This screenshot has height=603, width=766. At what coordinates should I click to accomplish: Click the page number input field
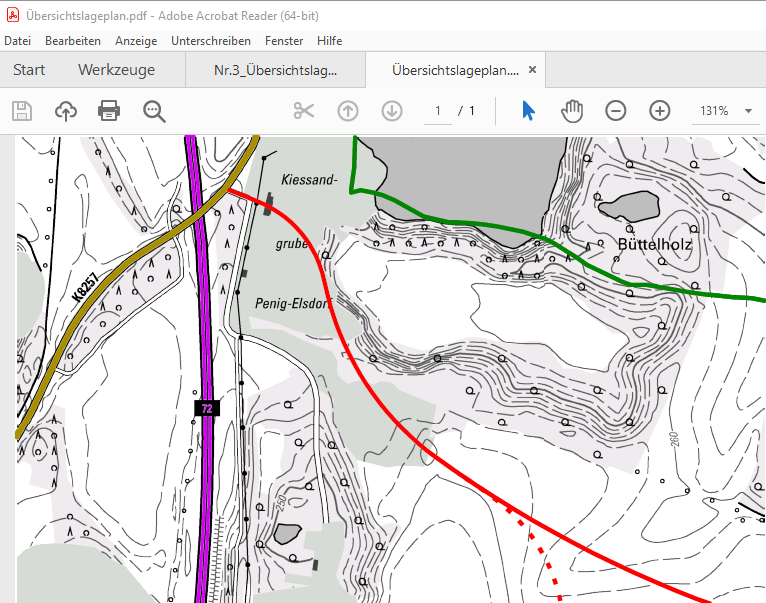(x=438, y=111)
